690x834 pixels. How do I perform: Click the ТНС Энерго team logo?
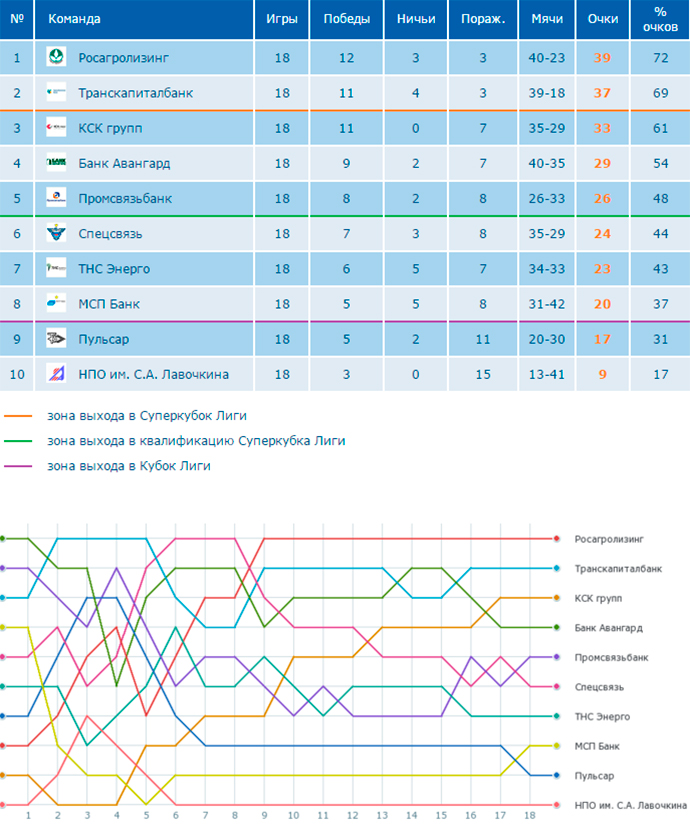56,268
